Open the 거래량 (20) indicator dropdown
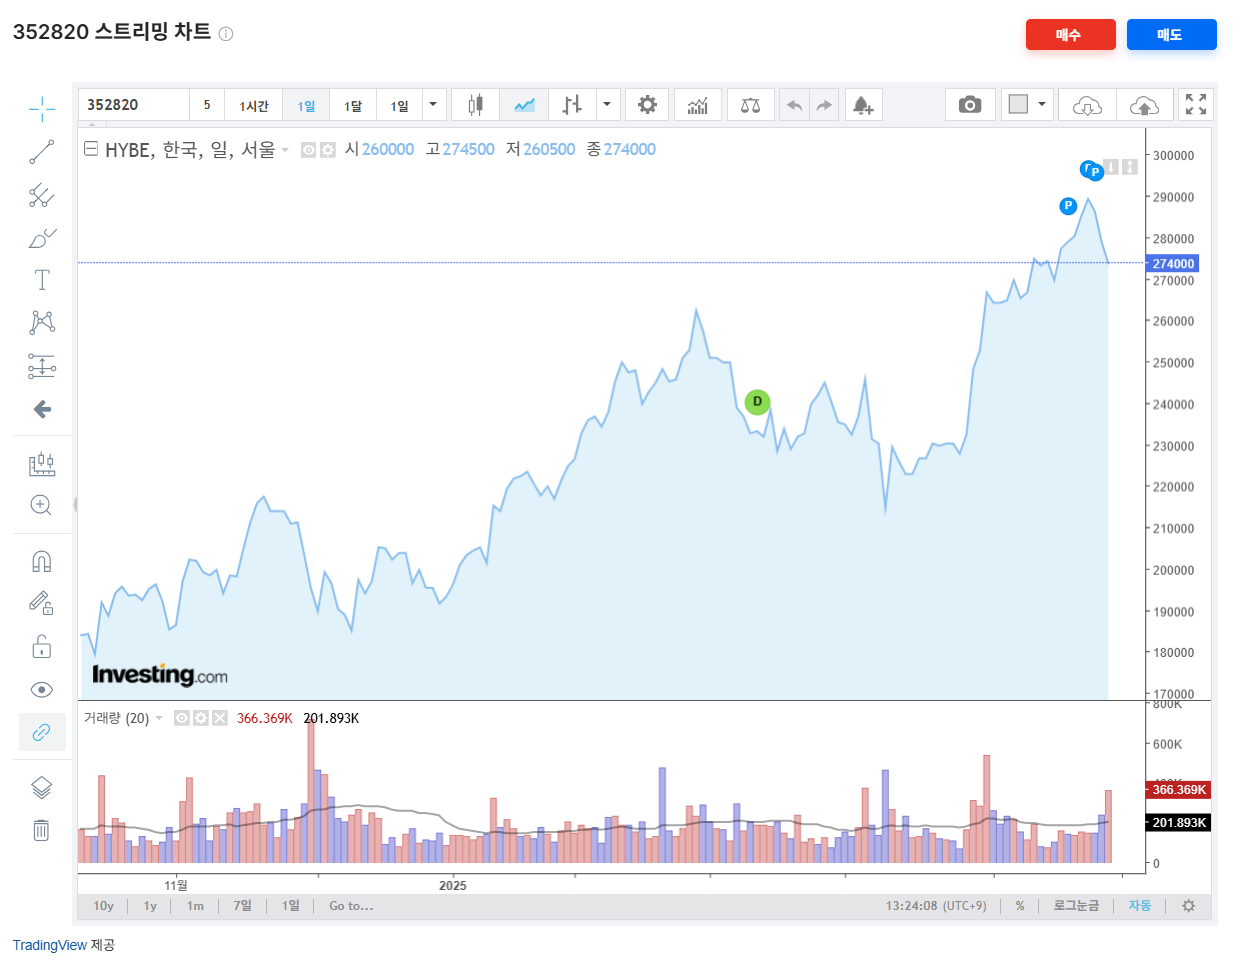Viewport: 1240px width, 970px height. pos(159,718)
